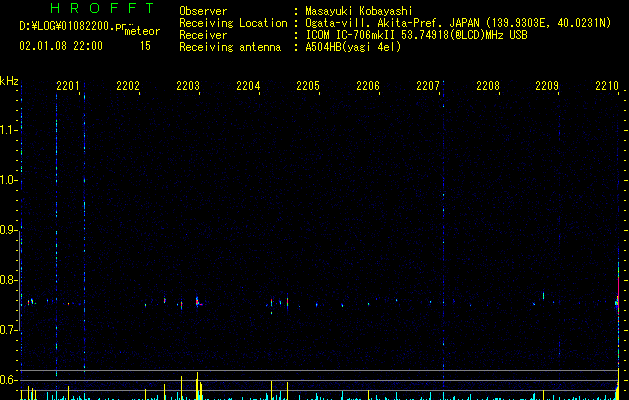Image resolution: width=629 pixels, height=400 pixels.
Task: Click the meteor echo just after 2203
Action: click(x=198, y=302)
